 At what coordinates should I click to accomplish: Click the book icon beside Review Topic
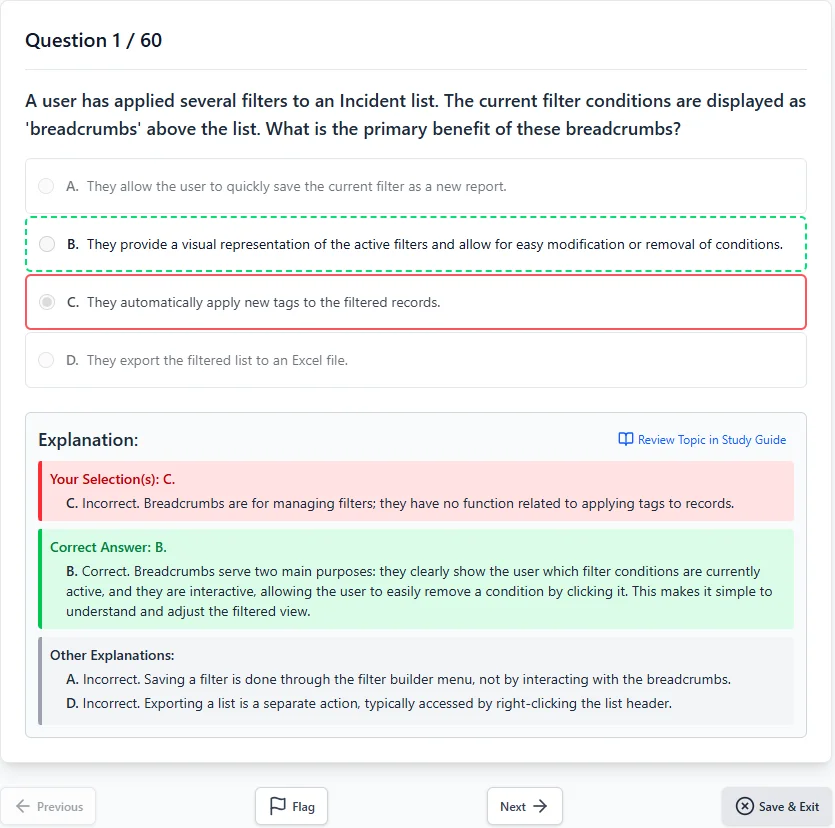[624, 439]
